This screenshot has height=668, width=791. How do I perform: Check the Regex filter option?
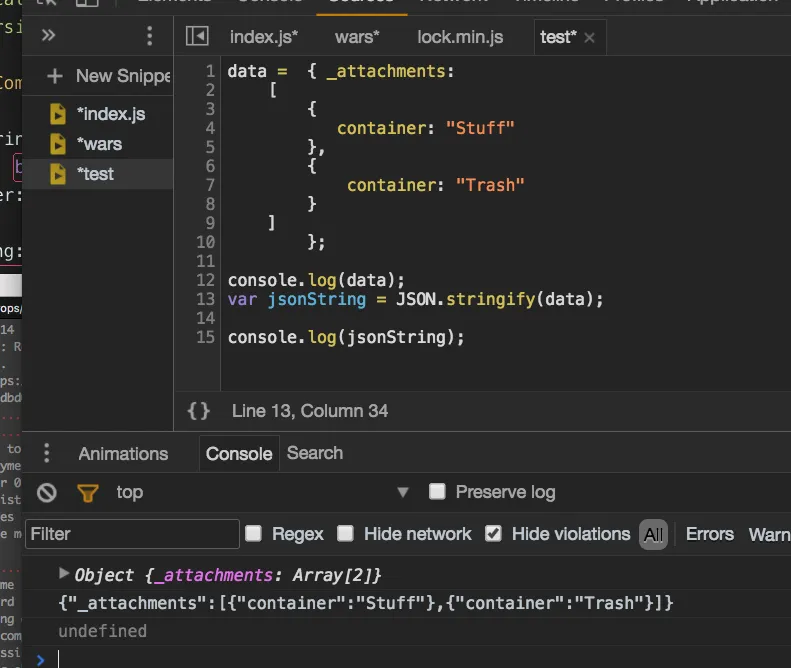(254, 533)
